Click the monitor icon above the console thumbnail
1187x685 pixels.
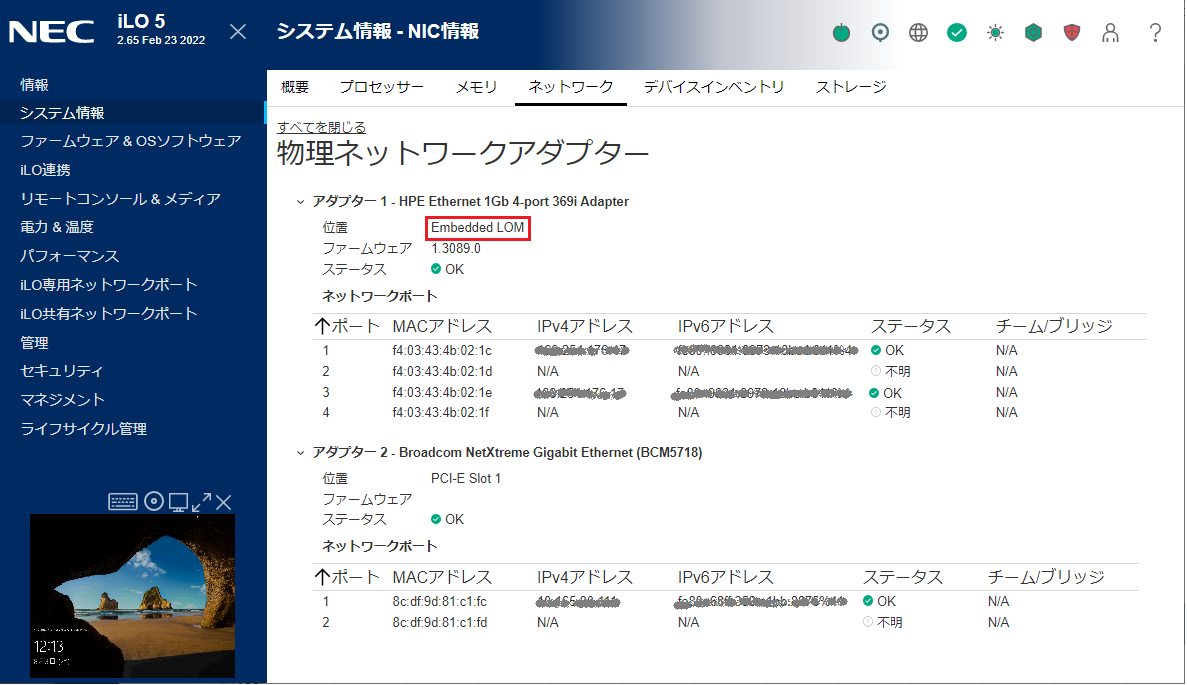179,502
